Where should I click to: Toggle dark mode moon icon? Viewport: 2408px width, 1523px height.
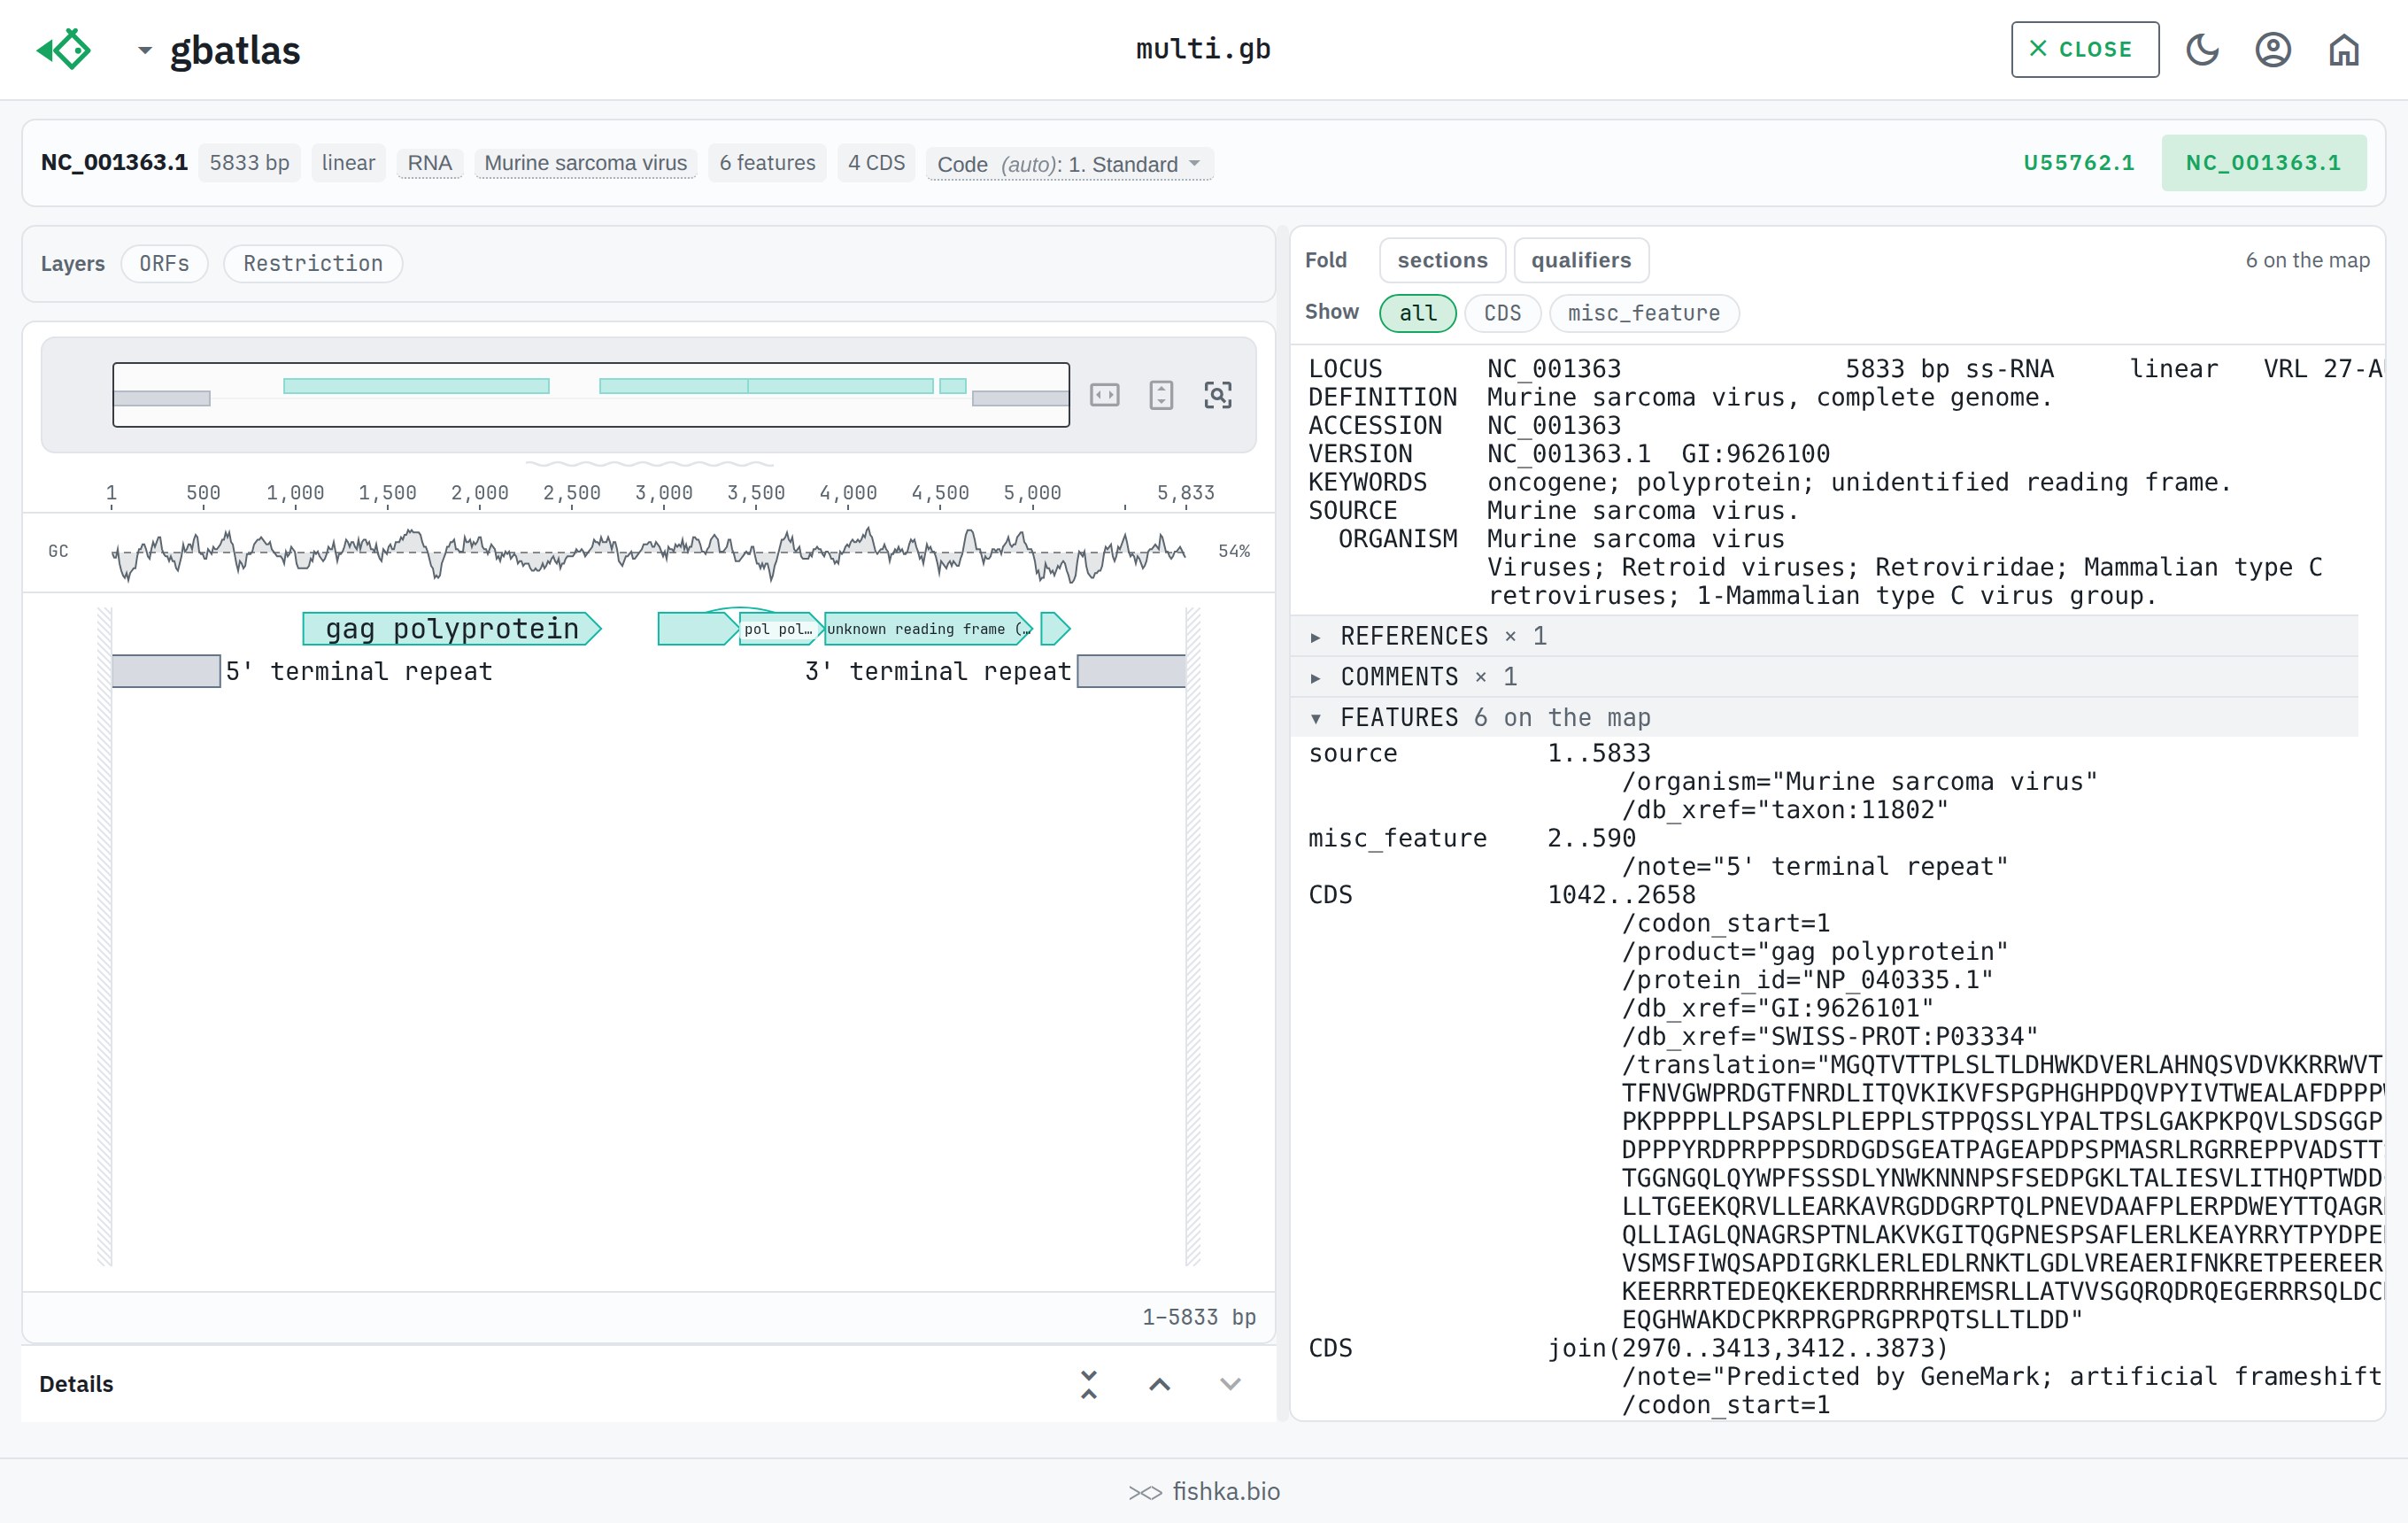(x=2202, y=49)
